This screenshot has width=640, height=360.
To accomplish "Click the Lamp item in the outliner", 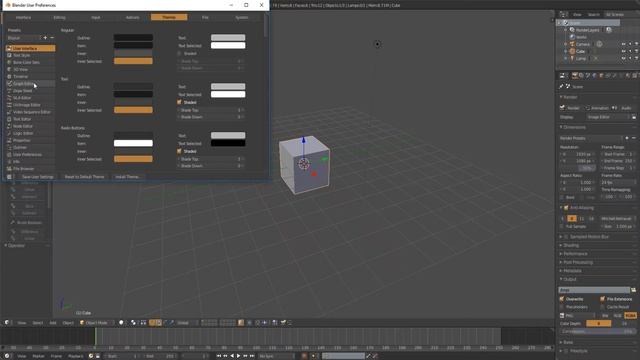I will click(580, 58).
